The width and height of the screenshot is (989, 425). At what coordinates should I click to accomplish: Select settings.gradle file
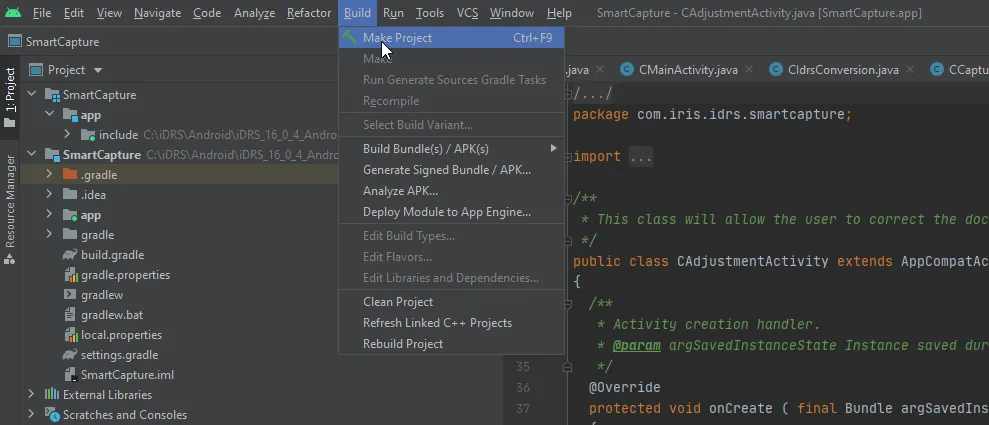pyautogui.click(x=119, y=355)
